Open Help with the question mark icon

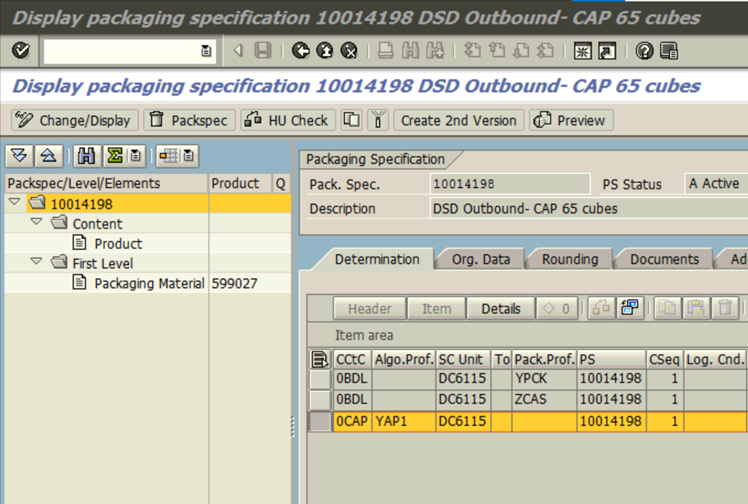(x=645, y=50)
